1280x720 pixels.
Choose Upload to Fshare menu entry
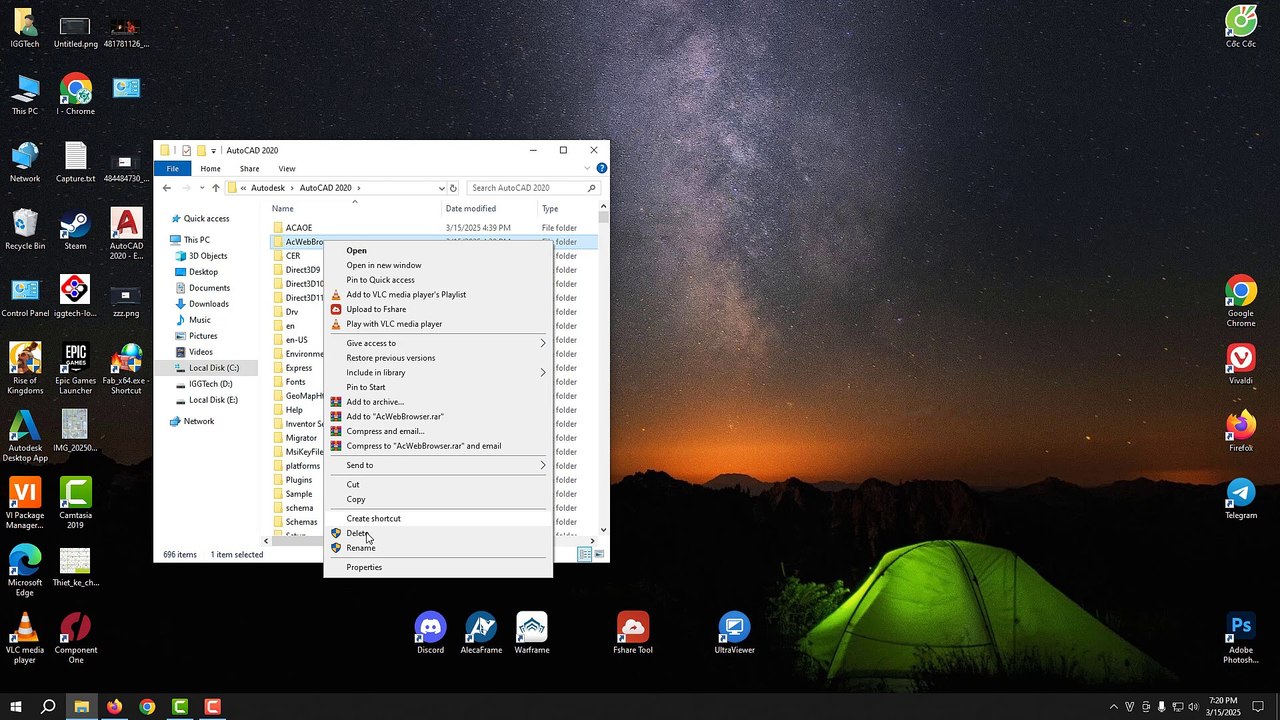point(438,309)
